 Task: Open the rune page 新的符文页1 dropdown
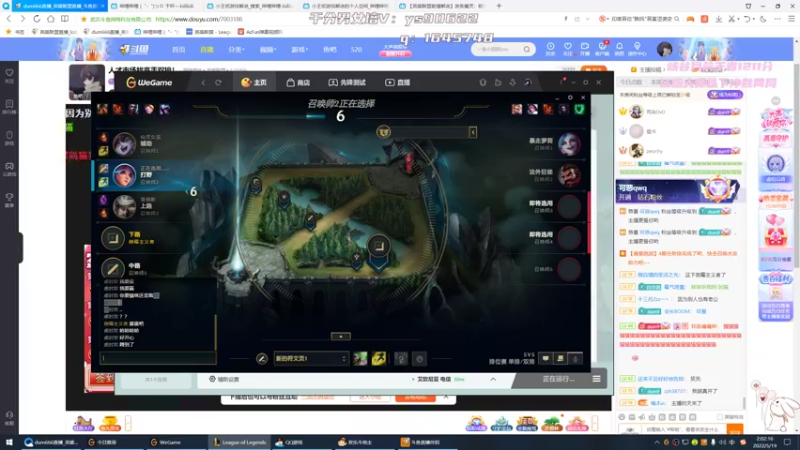point(310,359)
